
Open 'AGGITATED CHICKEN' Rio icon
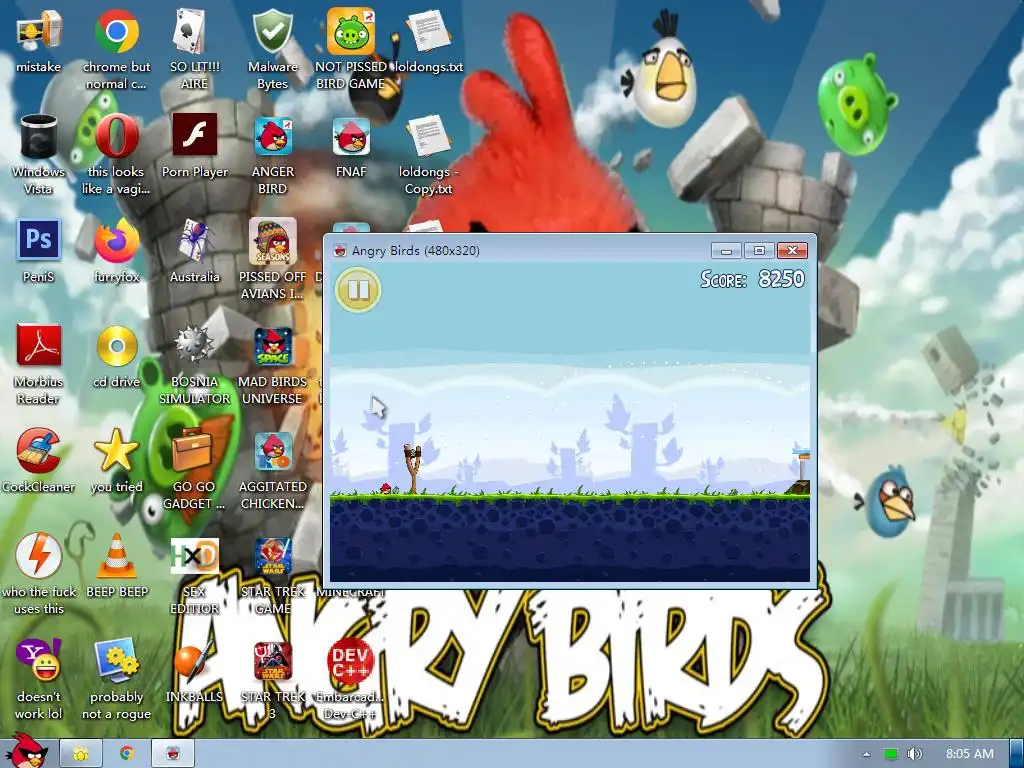pyautogui.click(x=273, y=451)
